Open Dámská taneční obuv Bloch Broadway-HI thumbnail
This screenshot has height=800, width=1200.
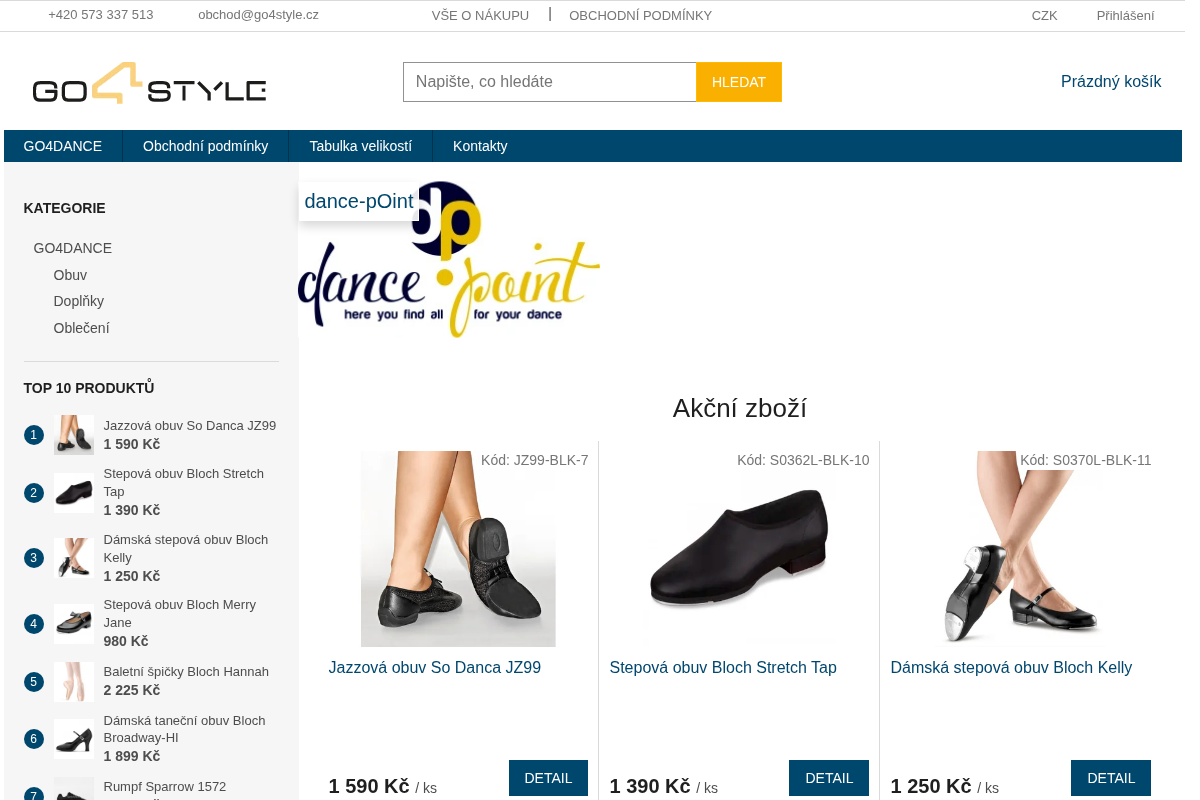(74, 739)
